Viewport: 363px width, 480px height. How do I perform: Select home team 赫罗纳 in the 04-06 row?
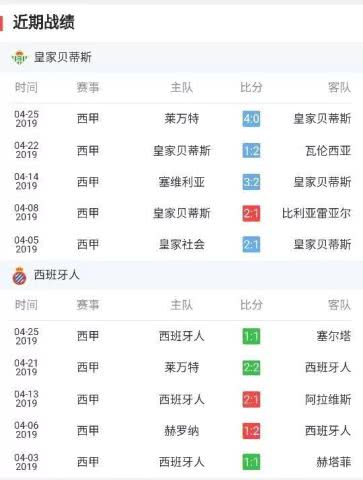(182, 431)
